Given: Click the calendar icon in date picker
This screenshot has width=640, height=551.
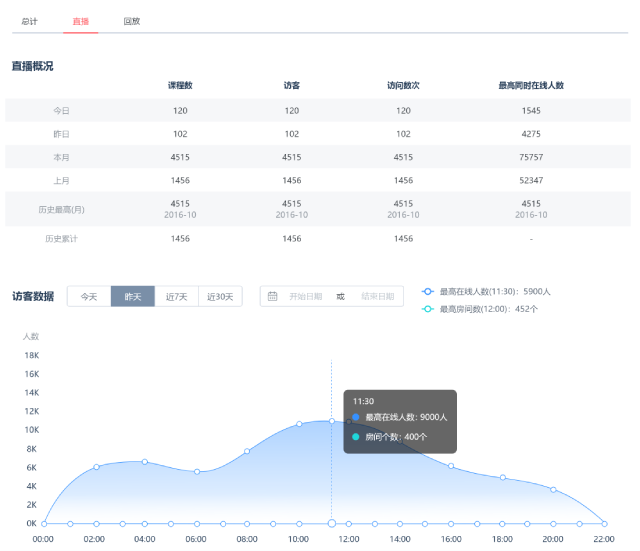Looking at the screenshot, I should 272,296.
